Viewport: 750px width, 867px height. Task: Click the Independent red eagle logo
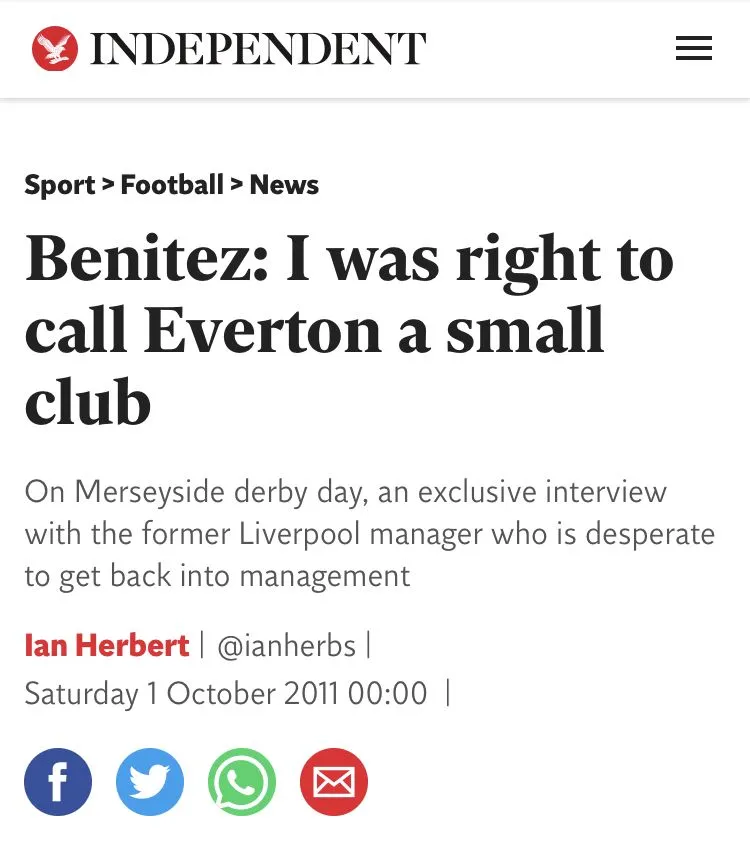[x=54, y=49]
